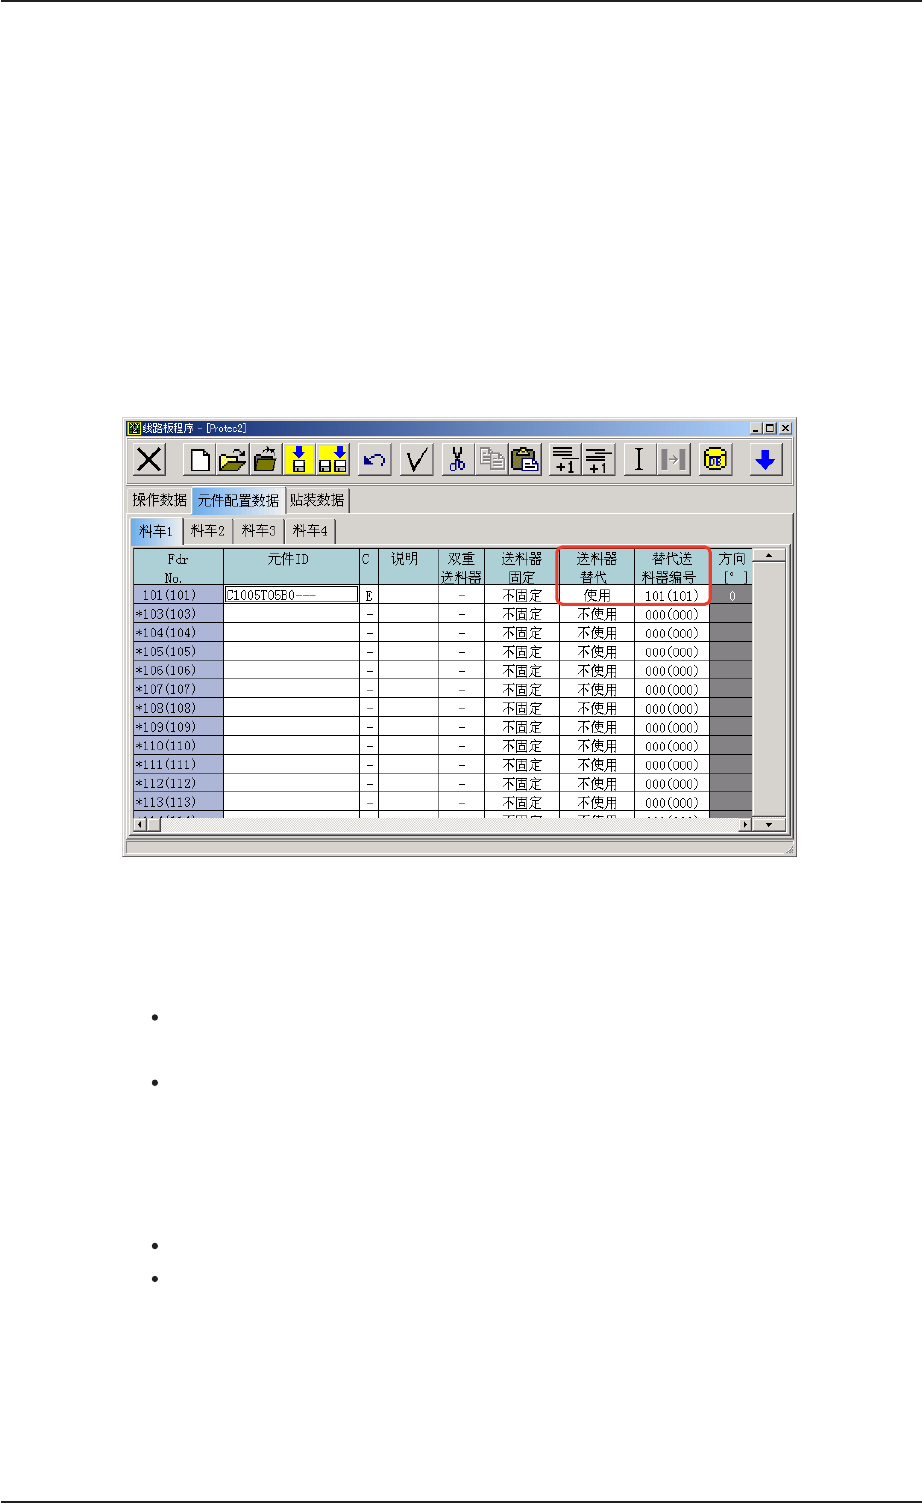The height and width of the screenshot is (1503, 922).
Task: Click the X cancel toolbar icon
Action: [x=150, y=460]
